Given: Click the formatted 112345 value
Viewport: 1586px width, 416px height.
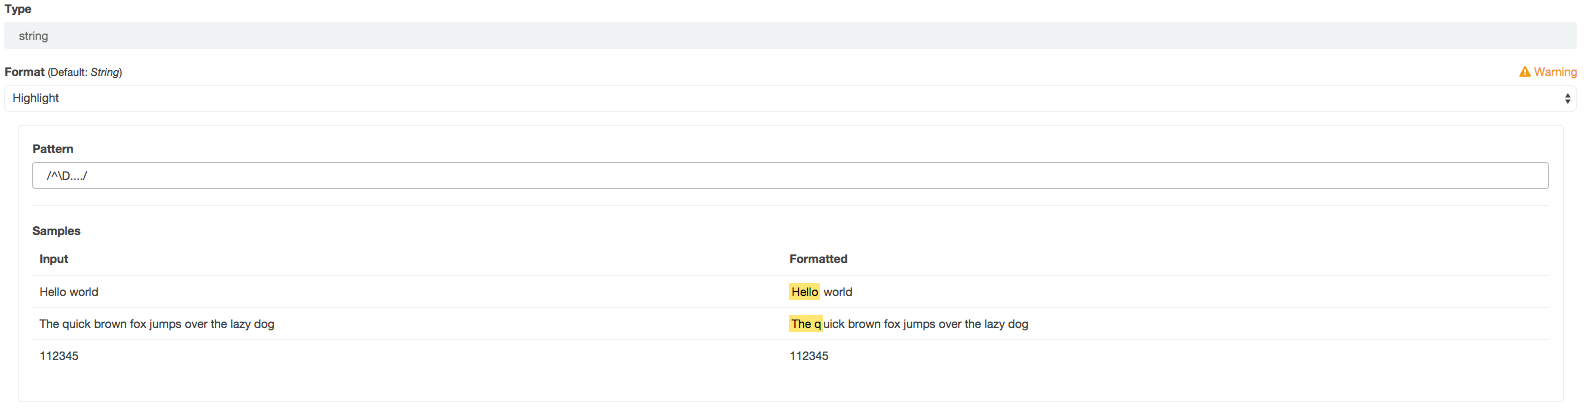Looking at the screenshot, I should click(809, 356).
